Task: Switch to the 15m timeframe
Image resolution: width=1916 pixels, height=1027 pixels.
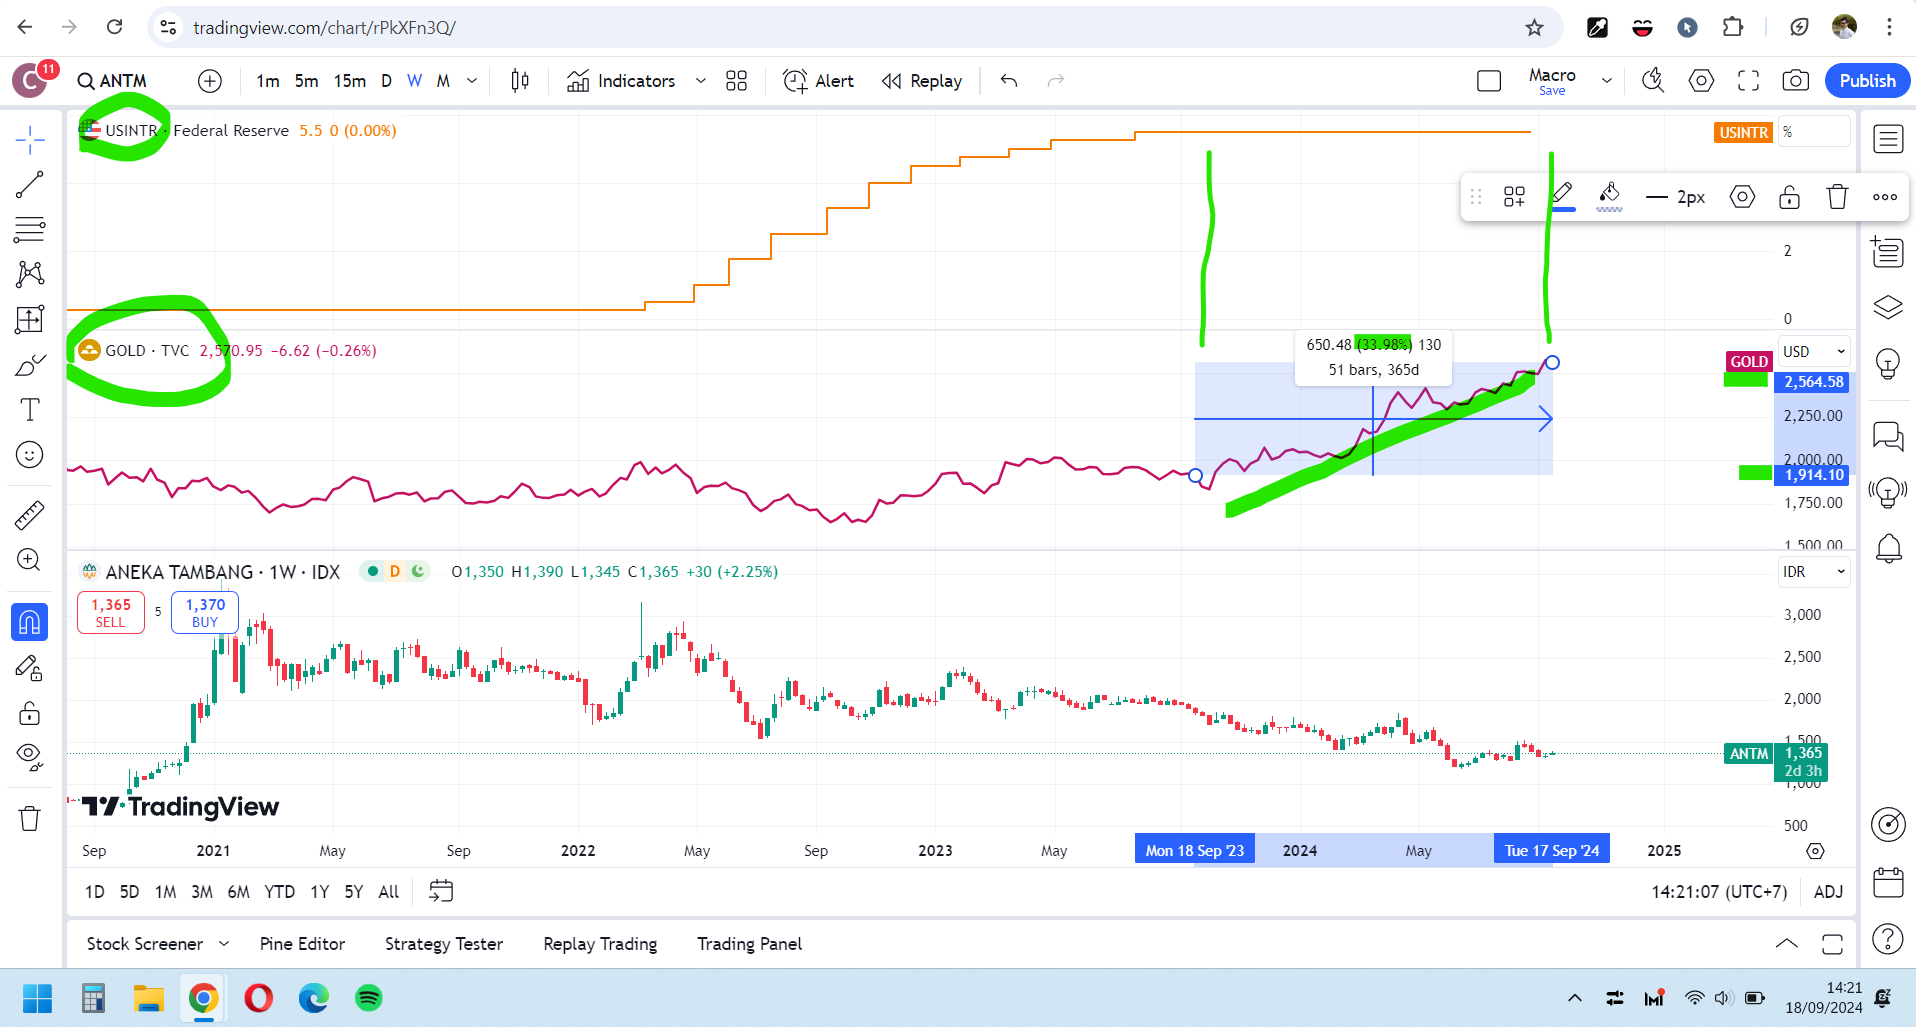Action: pos(350,81)
